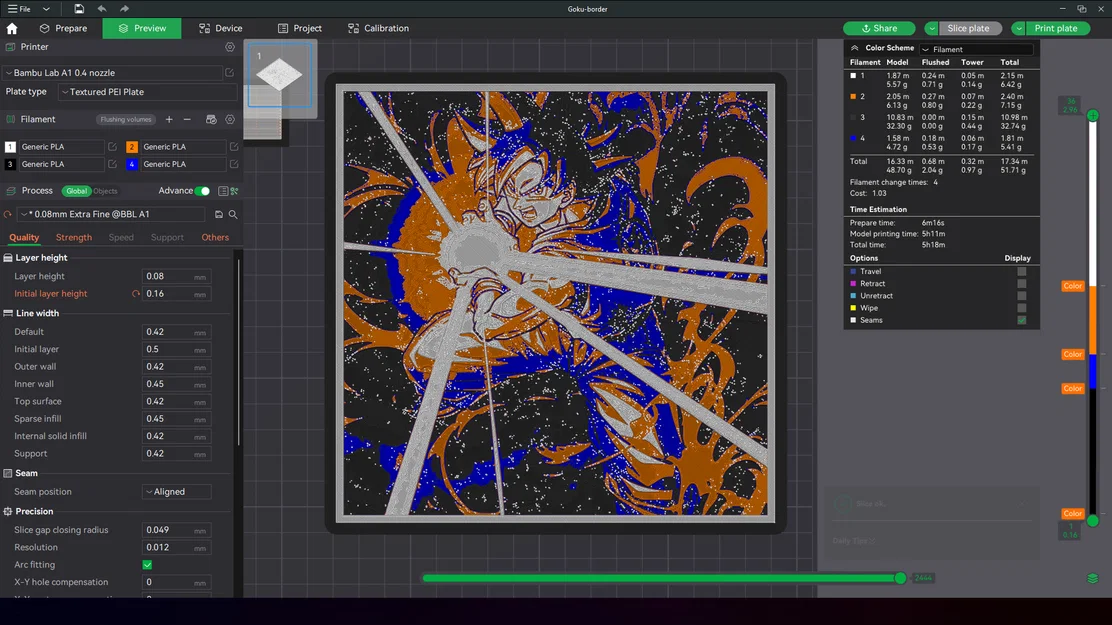Click the horizontal move slider handle
Screen dimensions: 1112x625
[x=901, y=578]
